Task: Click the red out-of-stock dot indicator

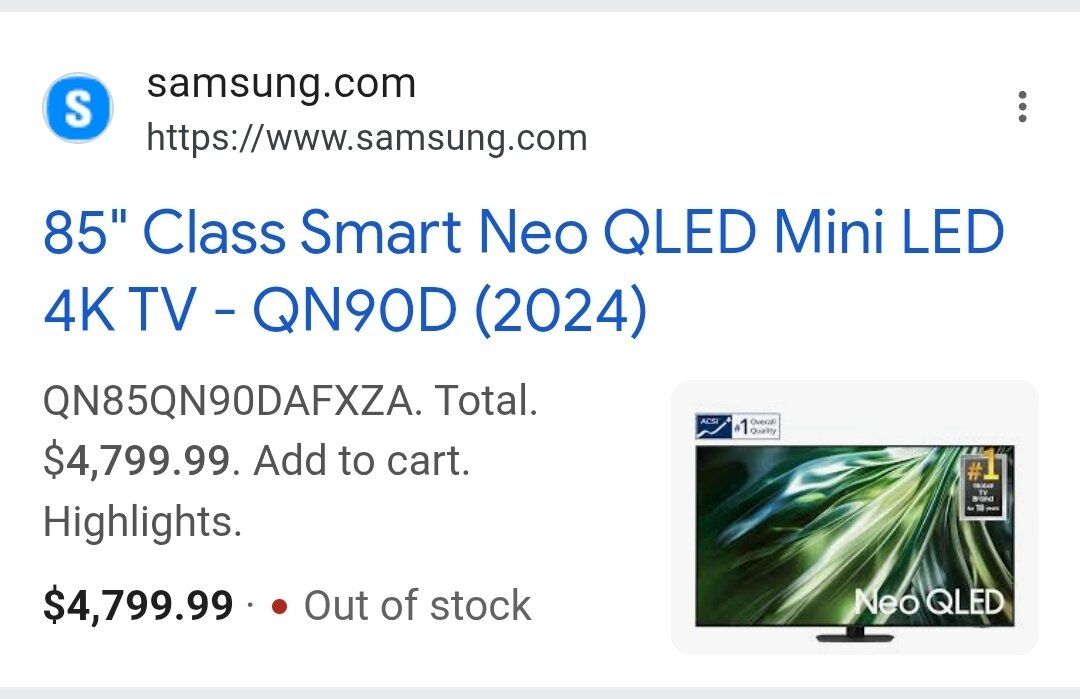Action: 280,606
